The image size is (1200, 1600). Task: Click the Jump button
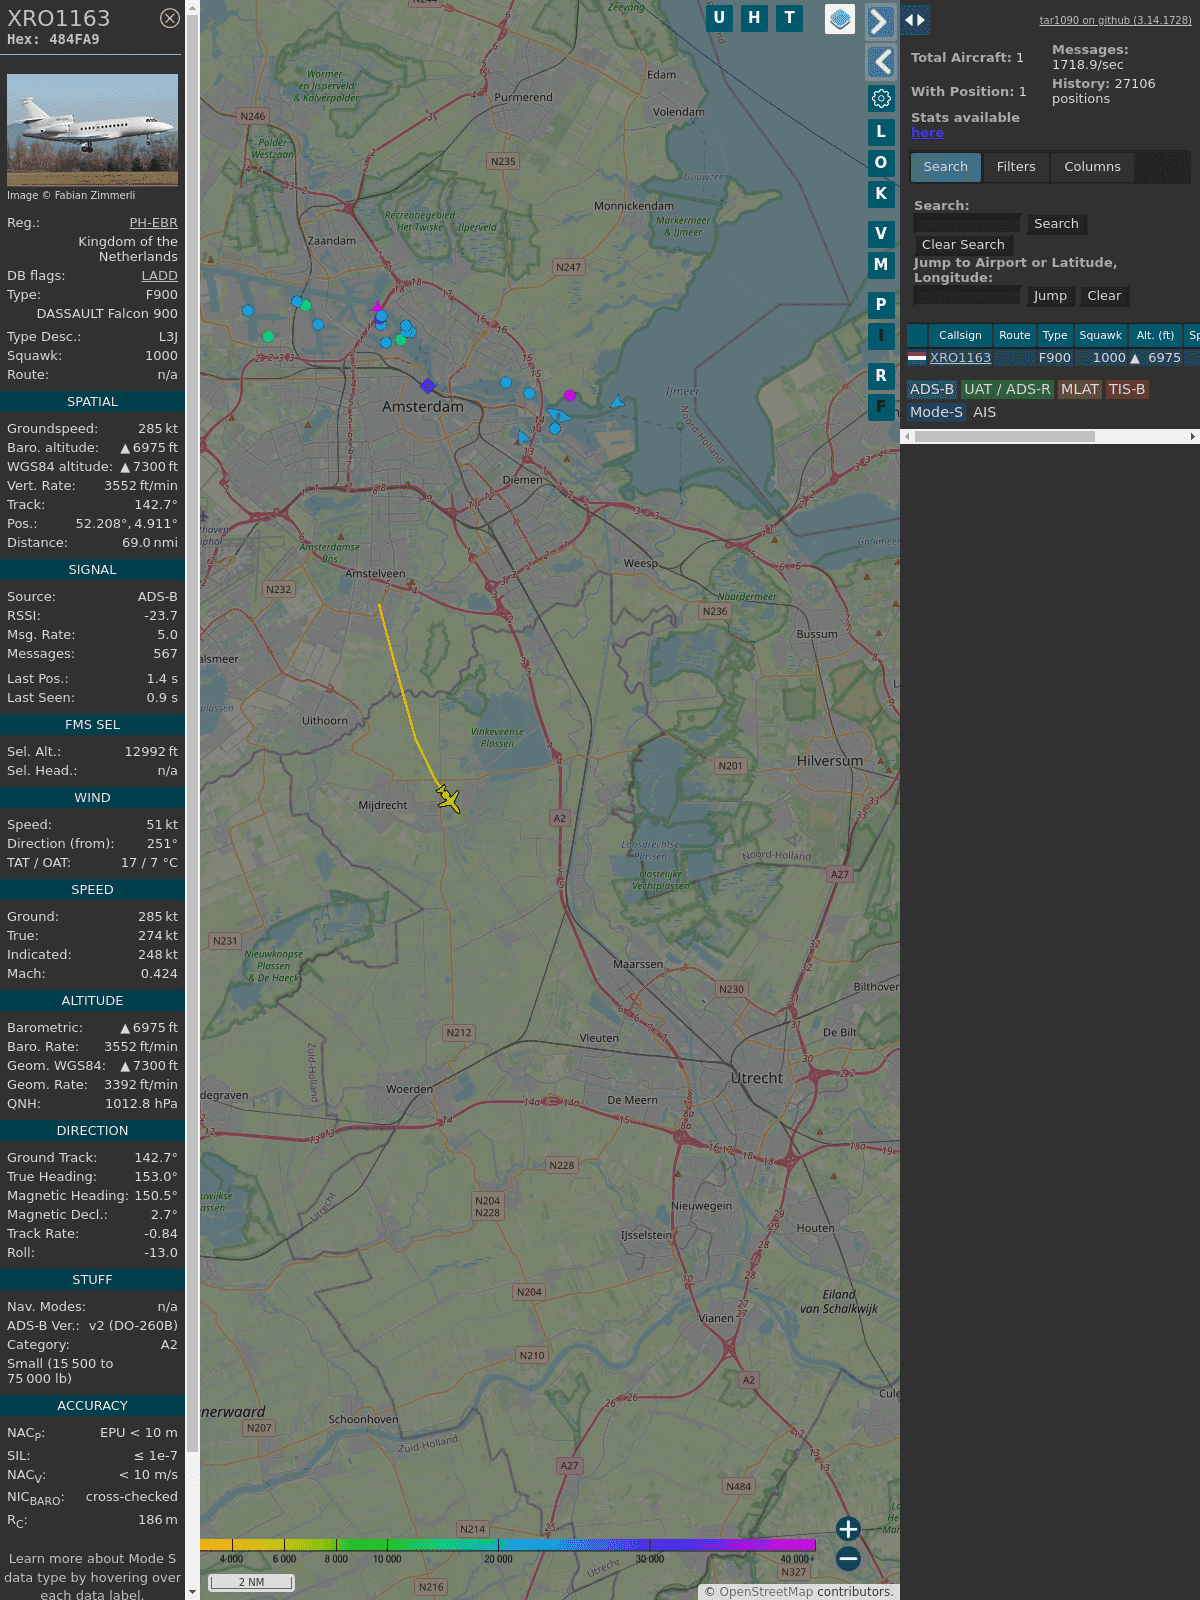1050,296
